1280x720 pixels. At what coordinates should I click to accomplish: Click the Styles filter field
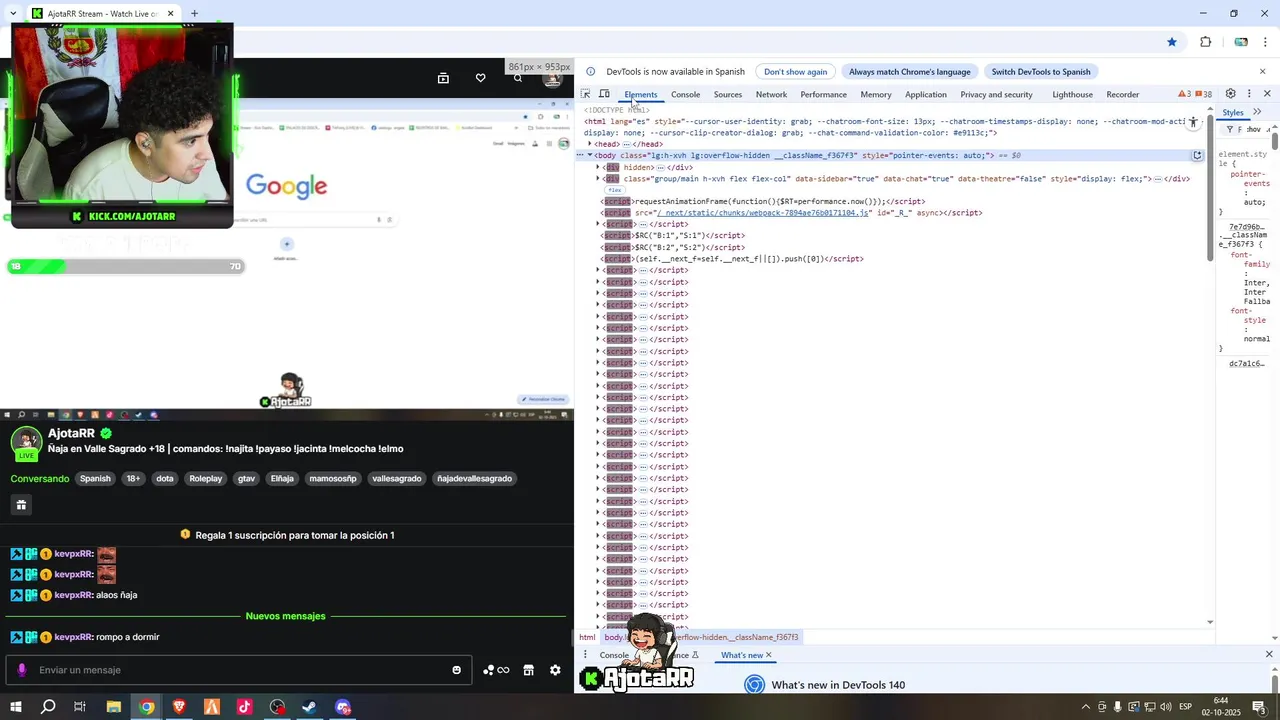(1231, 130)
